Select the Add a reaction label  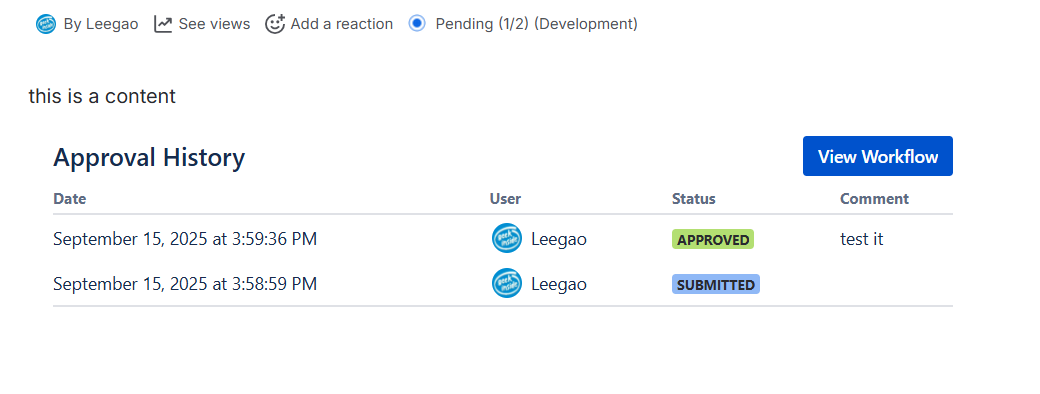342,25
